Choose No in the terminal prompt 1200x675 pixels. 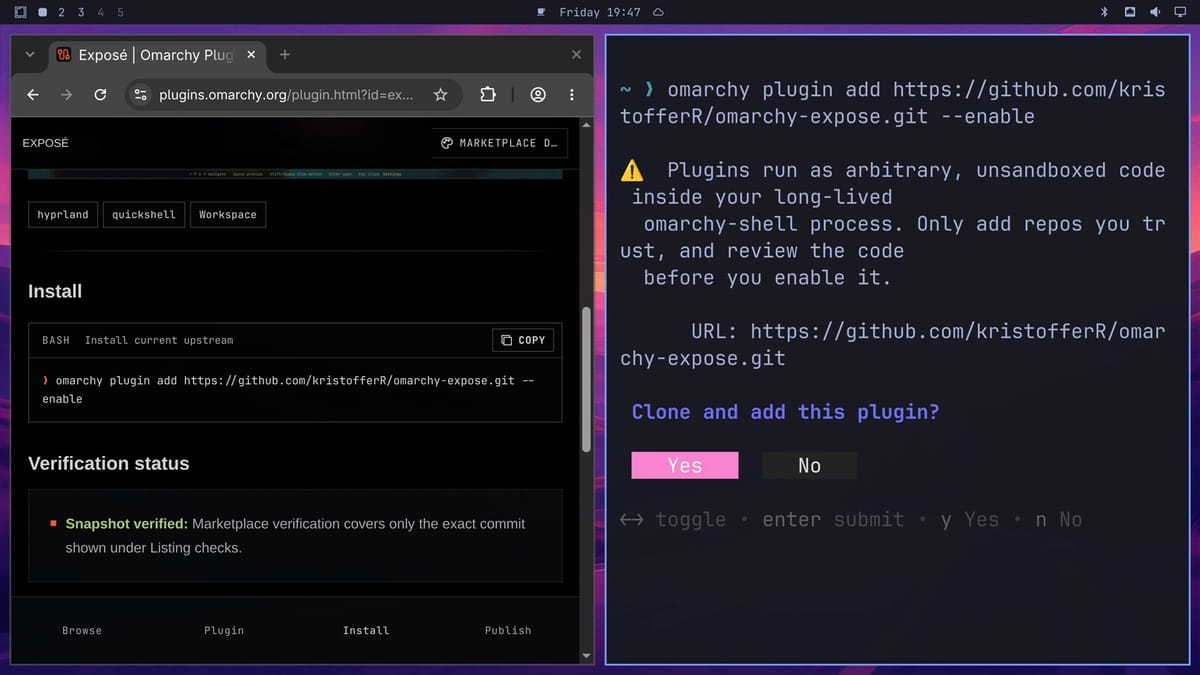click(809, 465)
